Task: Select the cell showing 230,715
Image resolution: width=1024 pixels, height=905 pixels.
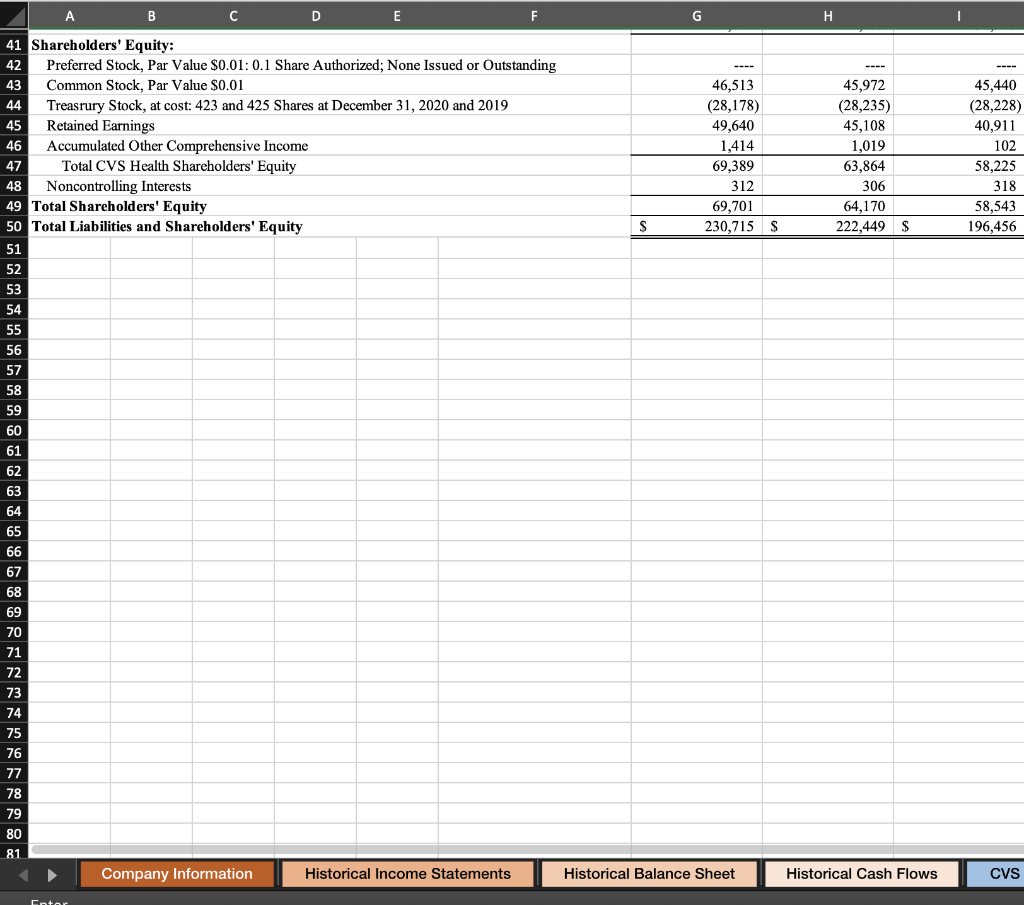Action: click(x=730, y=226)
